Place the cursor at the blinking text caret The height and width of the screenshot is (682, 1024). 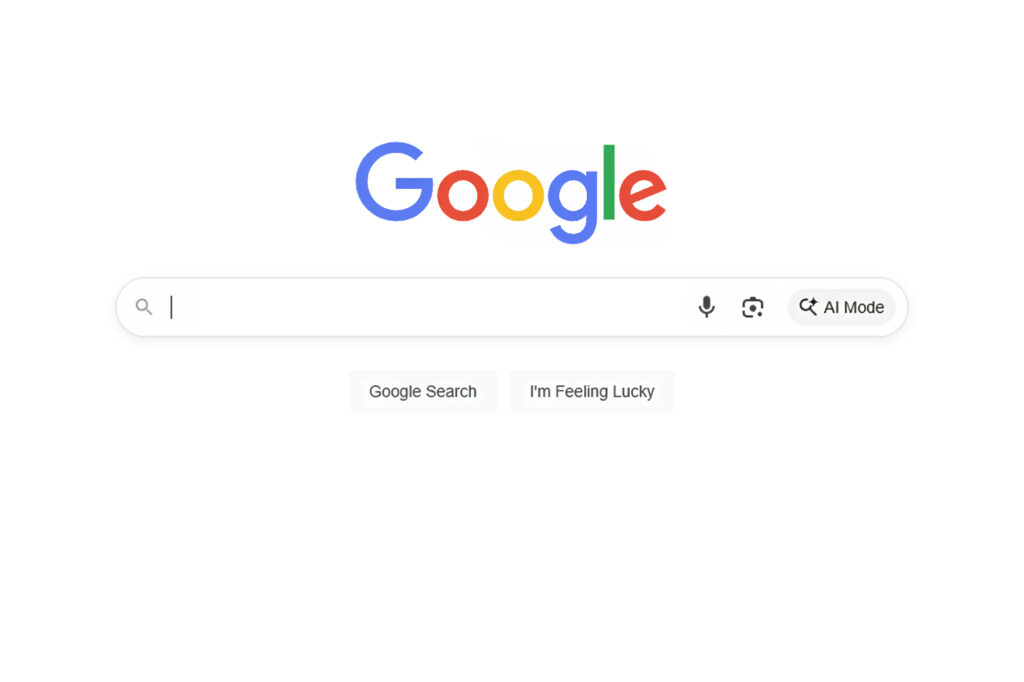click(171, 307)
